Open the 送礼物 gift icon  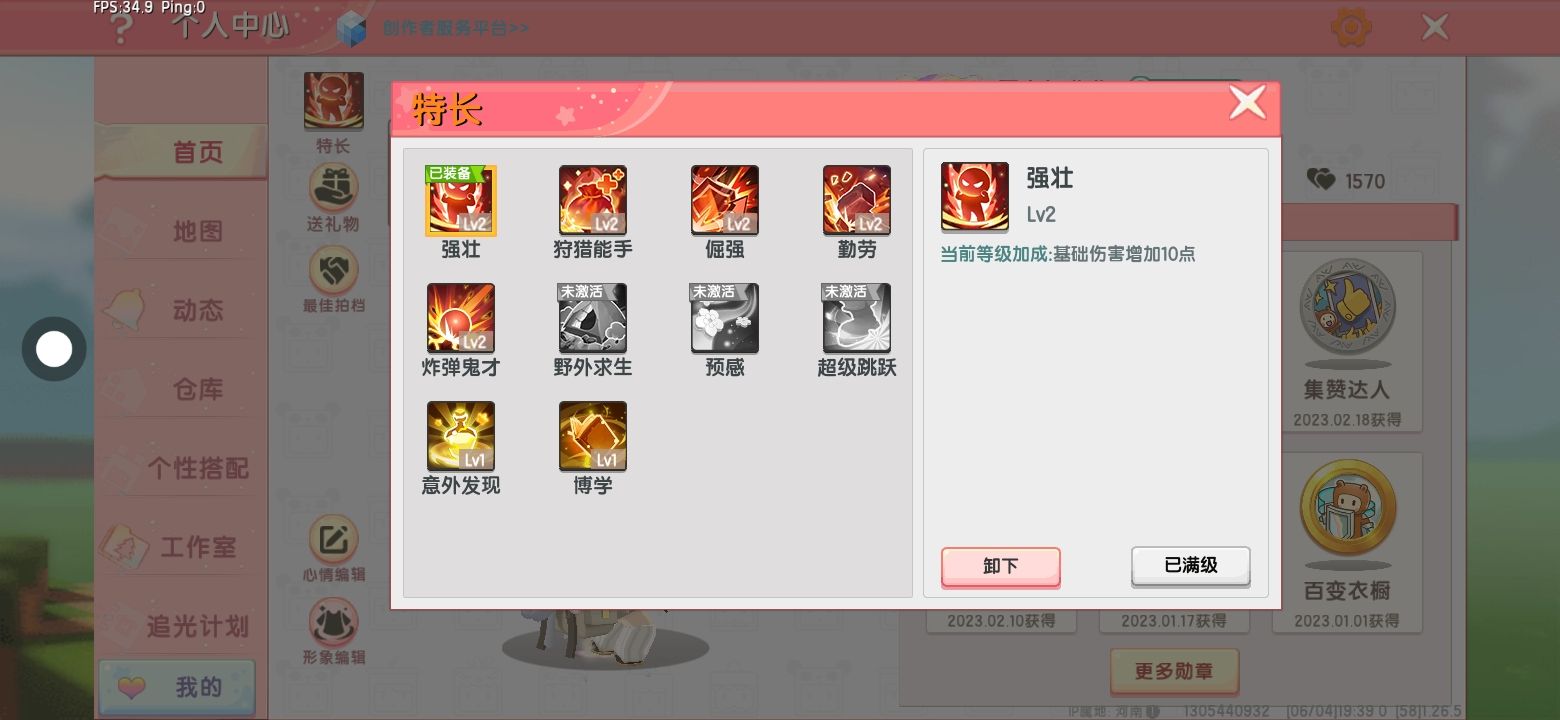tap(333, 198)
